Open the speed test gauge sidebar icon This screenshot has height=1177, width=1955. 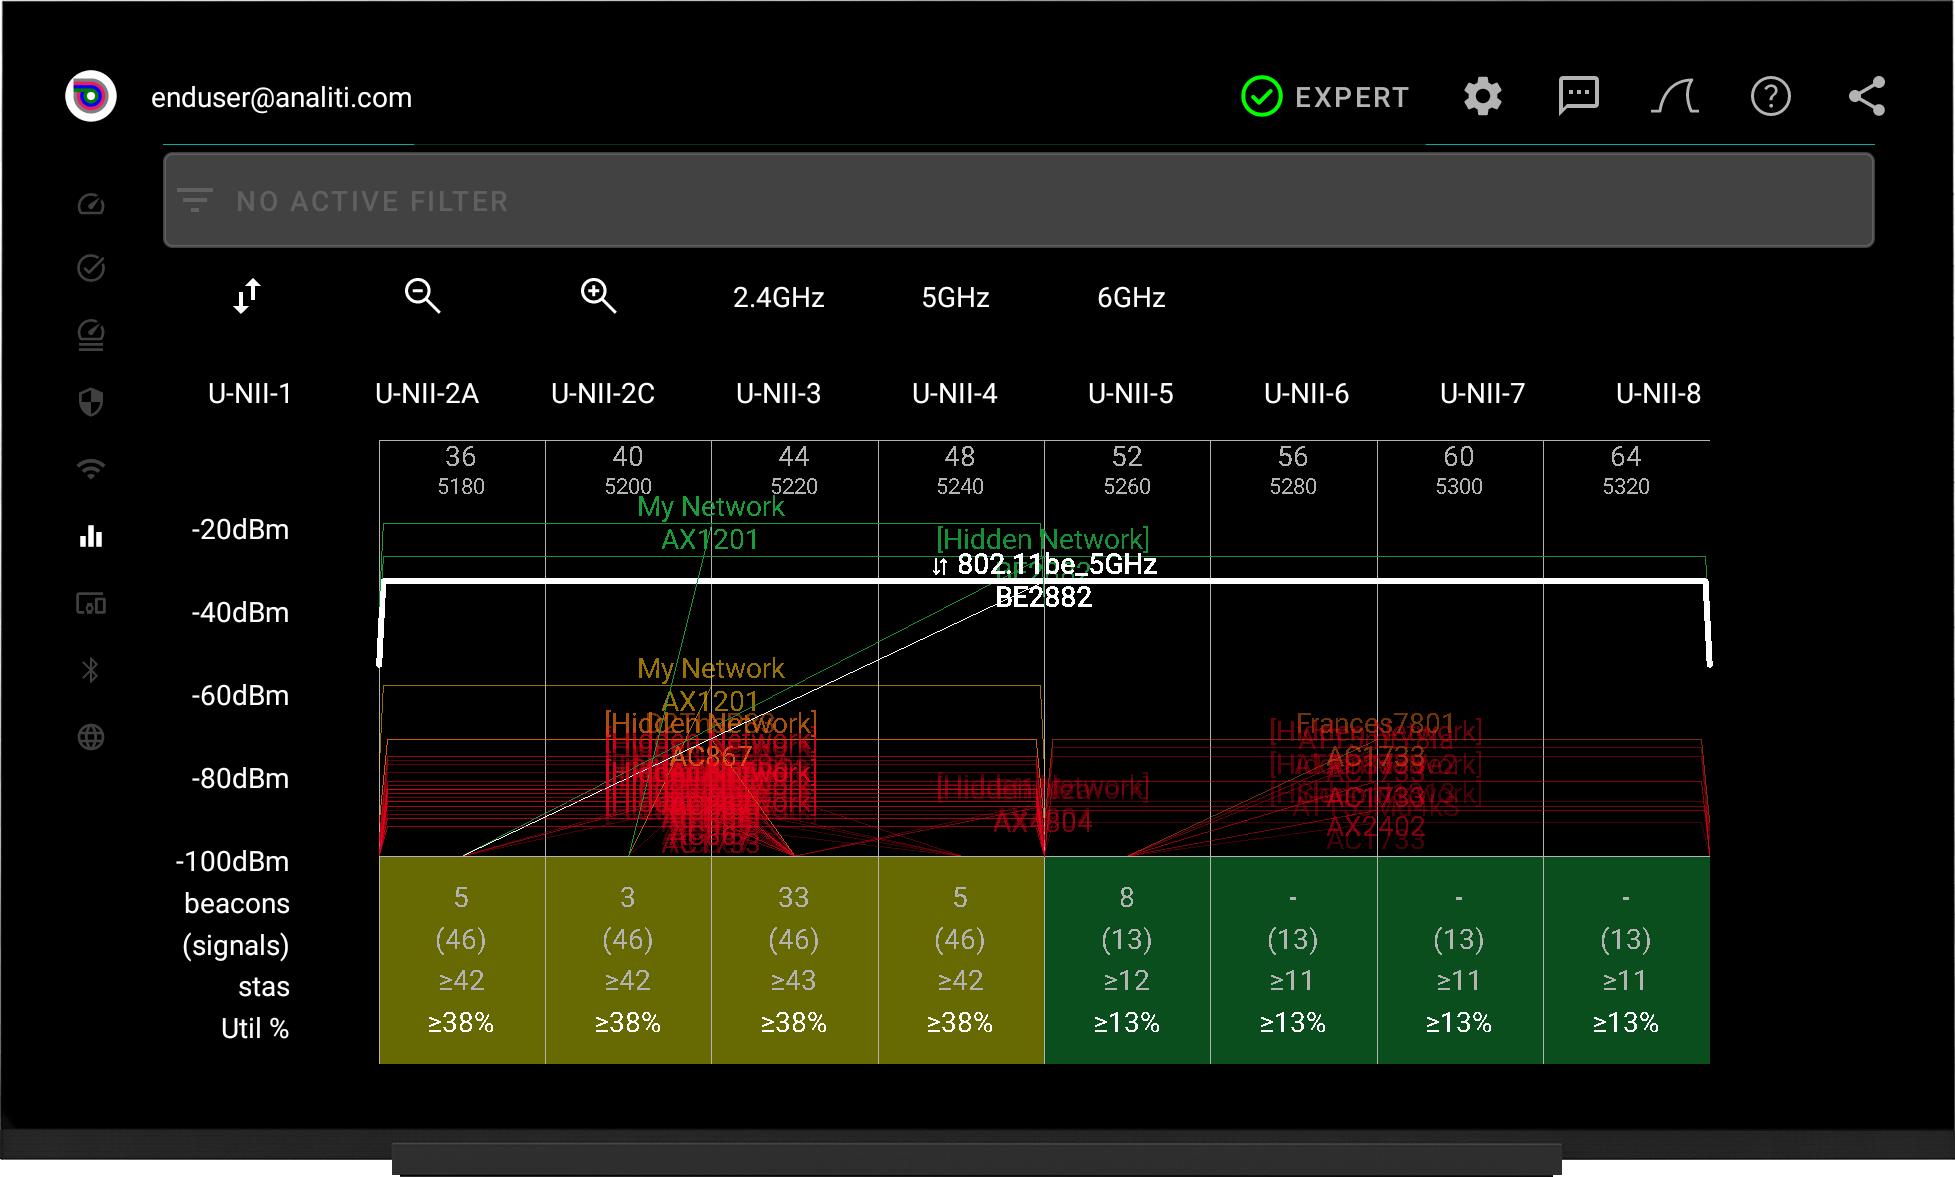point(91,204)
